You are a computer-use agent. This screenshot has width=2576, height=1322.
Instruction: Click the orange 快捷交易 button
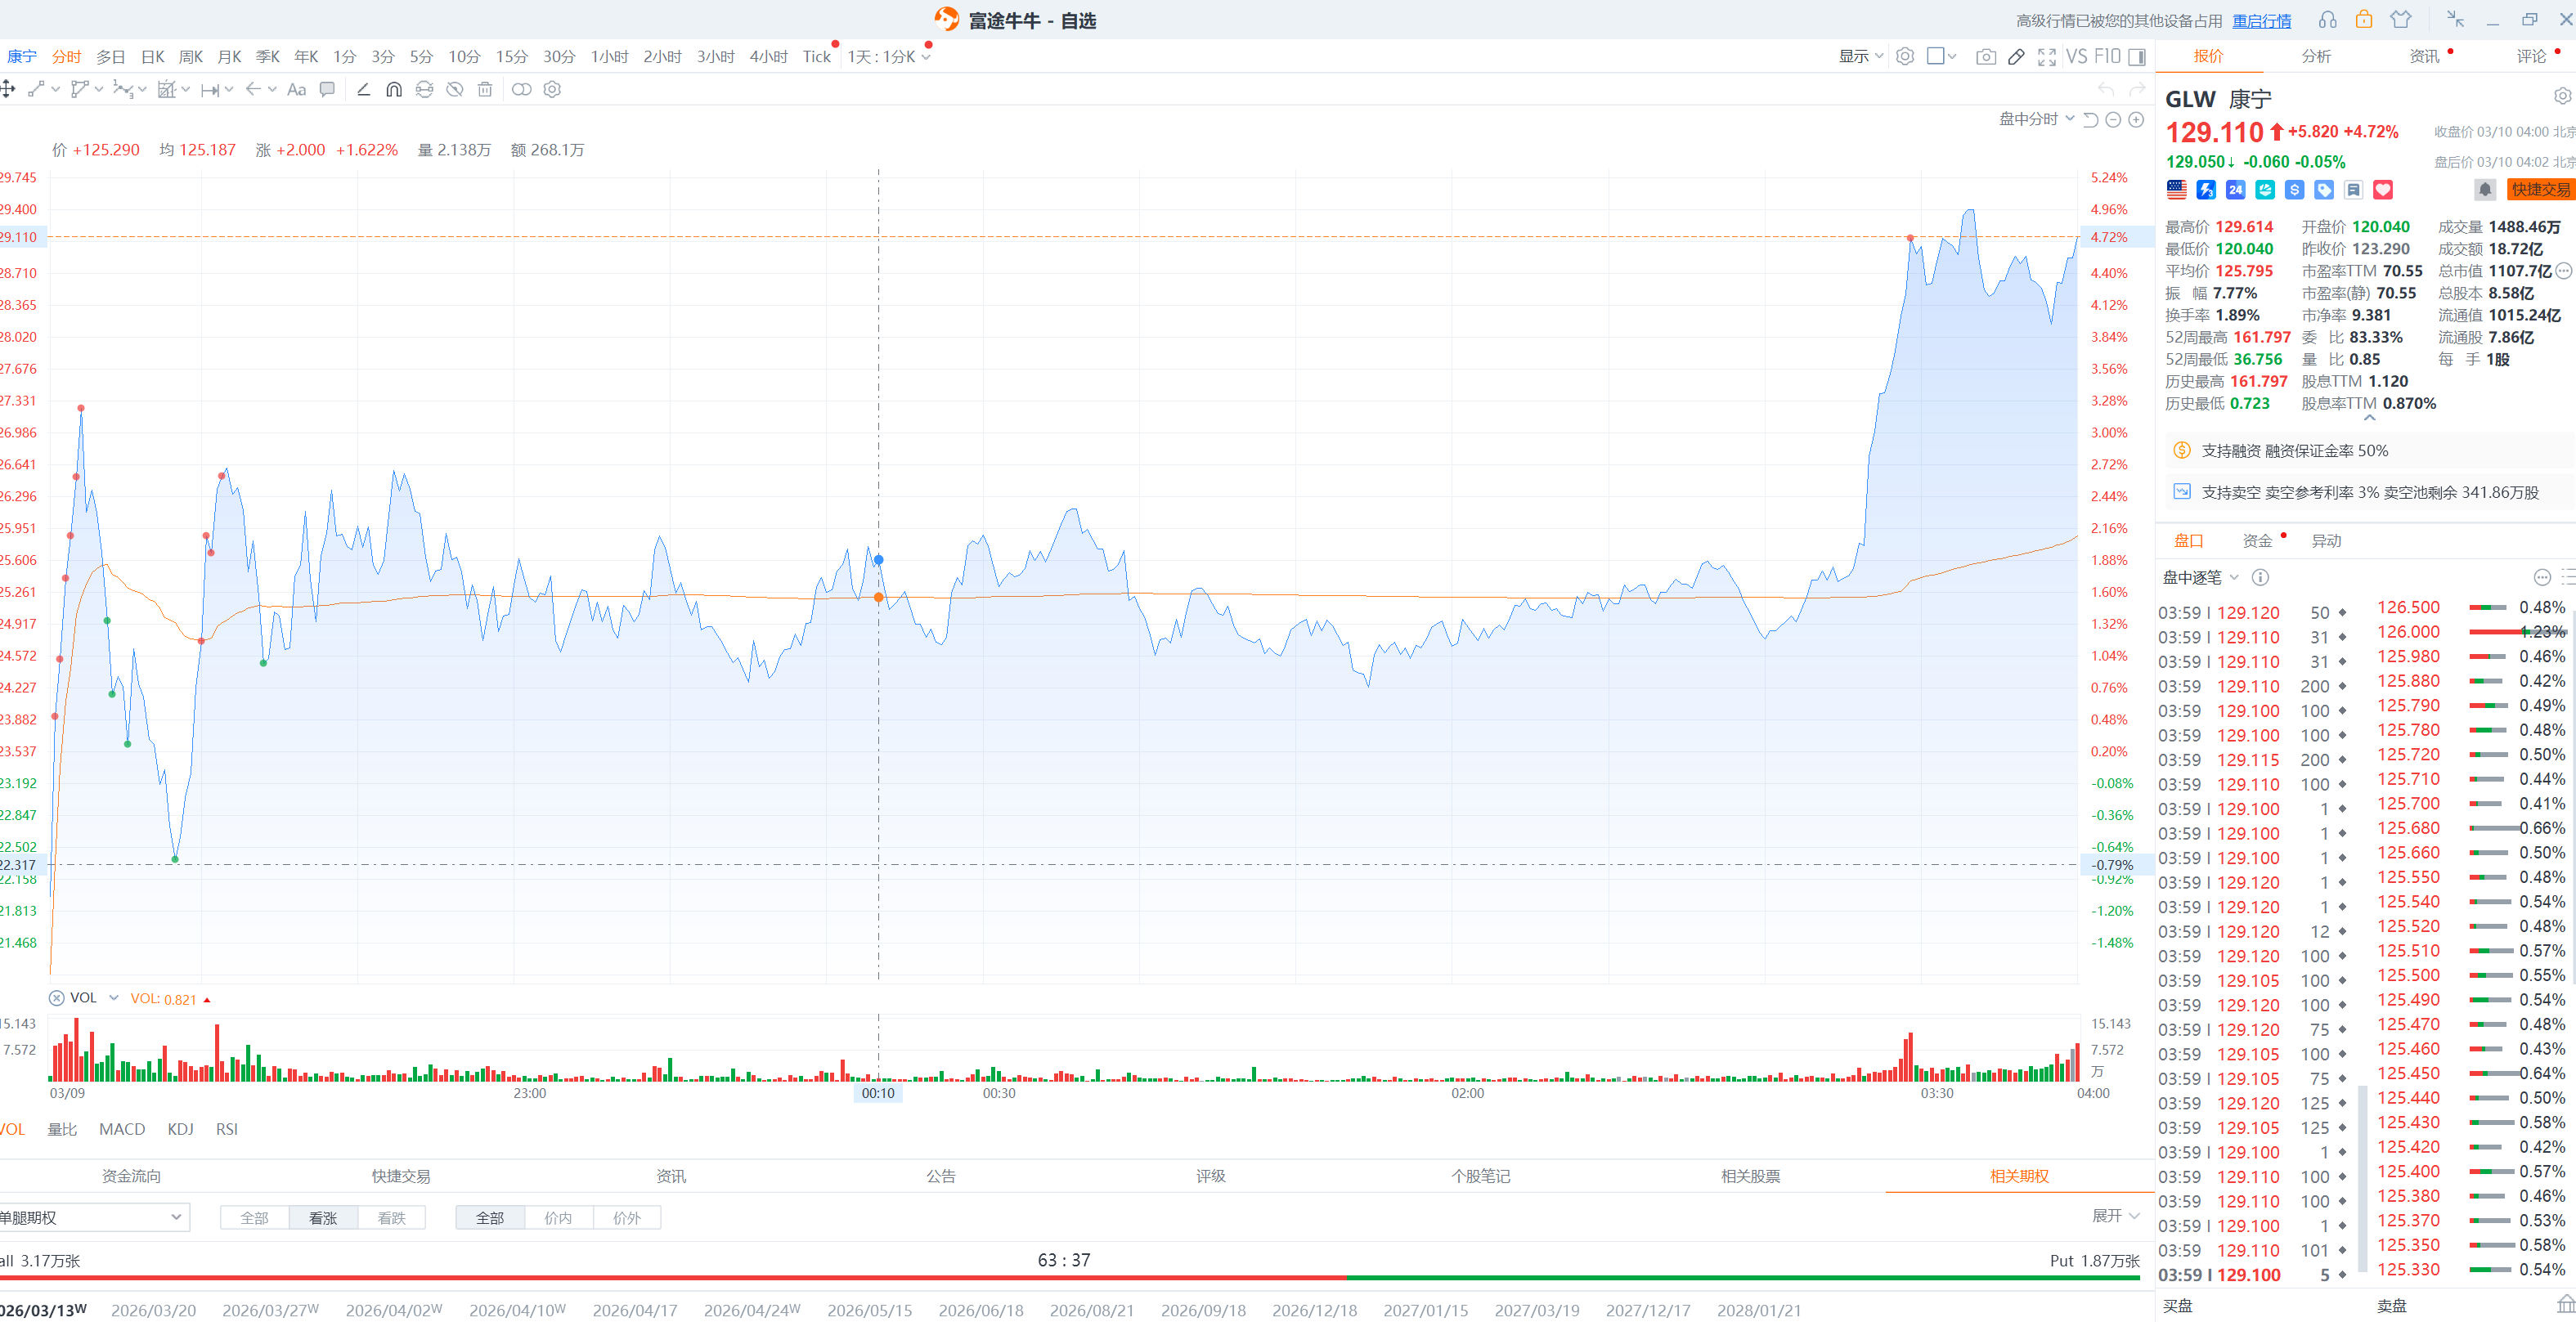[2540, 190]
